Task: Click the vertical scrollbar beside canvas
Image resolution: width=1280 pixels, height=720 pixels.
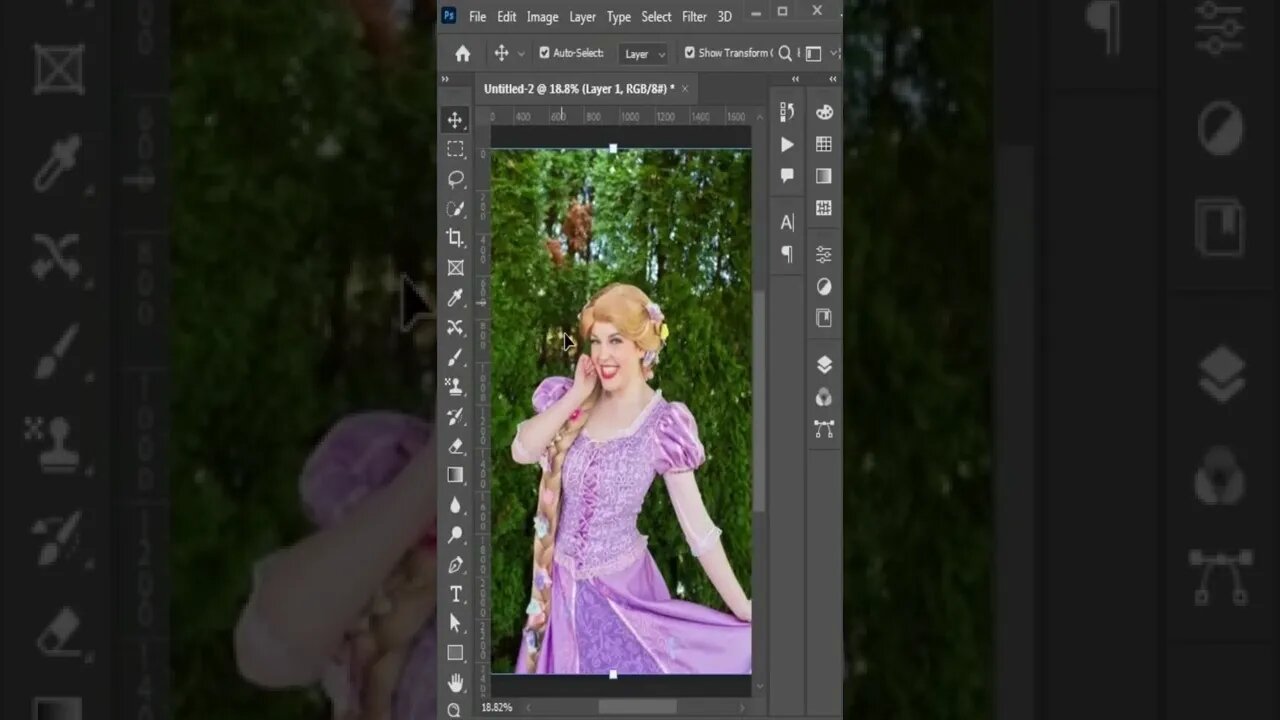Action: click(759, 400)
